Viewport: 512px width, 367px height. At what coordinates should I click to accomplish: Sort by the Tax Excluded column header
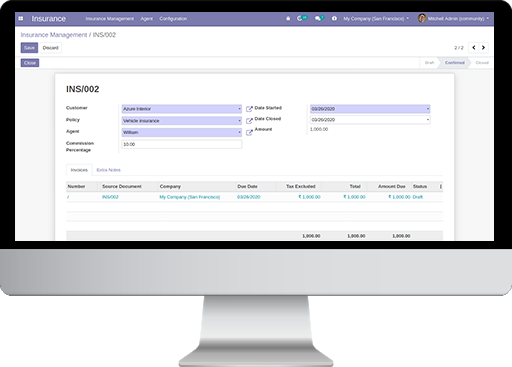(x=301, y=187)
